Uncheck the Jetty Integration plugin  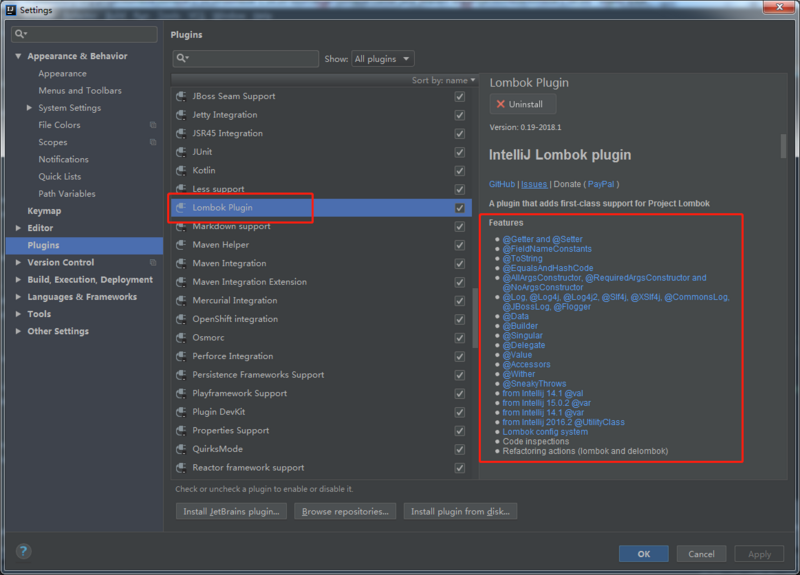(x=460, y=115)
